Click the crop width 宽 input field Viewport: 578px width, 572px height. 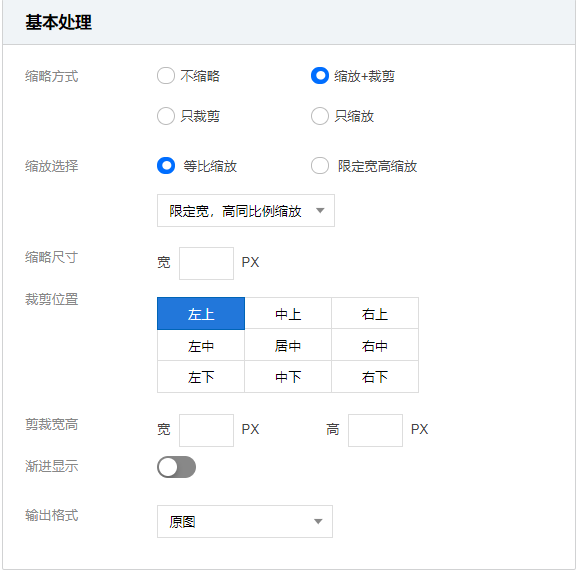[x=206, y=430]
